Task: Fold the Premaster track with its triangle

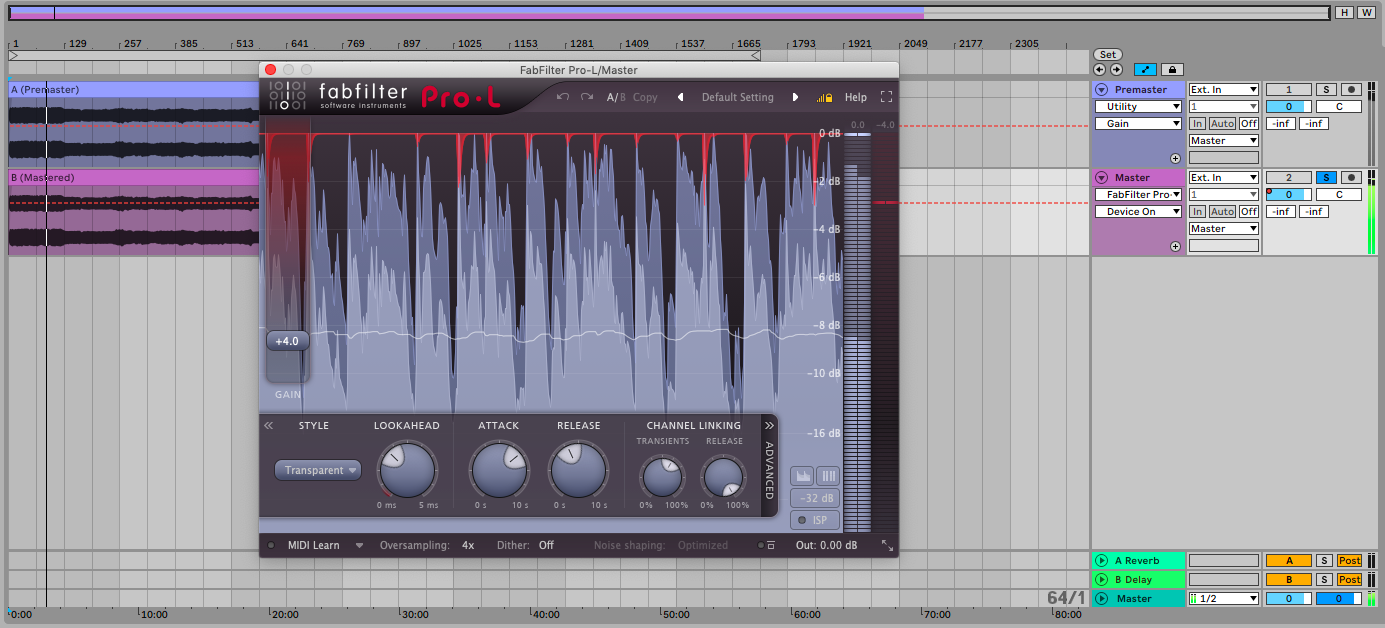Action: point(1101,90)
